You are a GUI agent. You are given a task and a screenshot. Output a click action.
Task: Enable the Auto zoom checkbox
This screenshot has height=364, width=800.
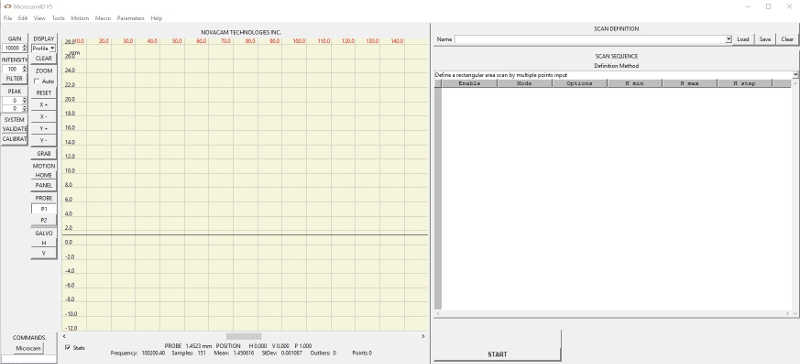[x=37, y=81]
